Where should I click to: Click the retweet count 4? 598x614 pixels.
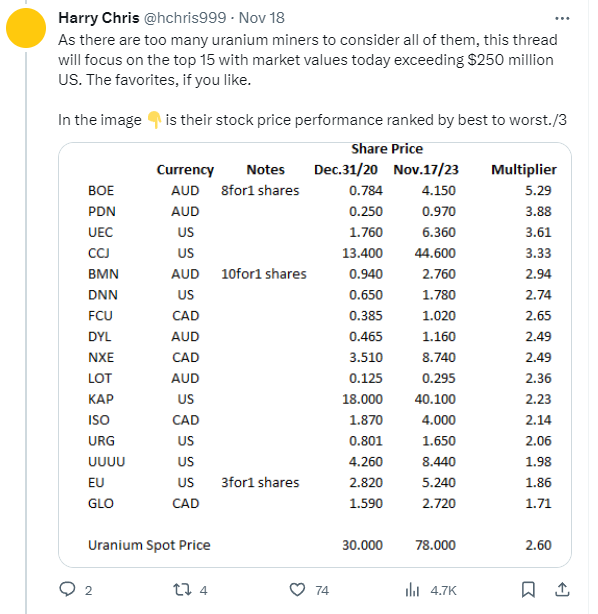pyautogui.click(x=203, y=590)
